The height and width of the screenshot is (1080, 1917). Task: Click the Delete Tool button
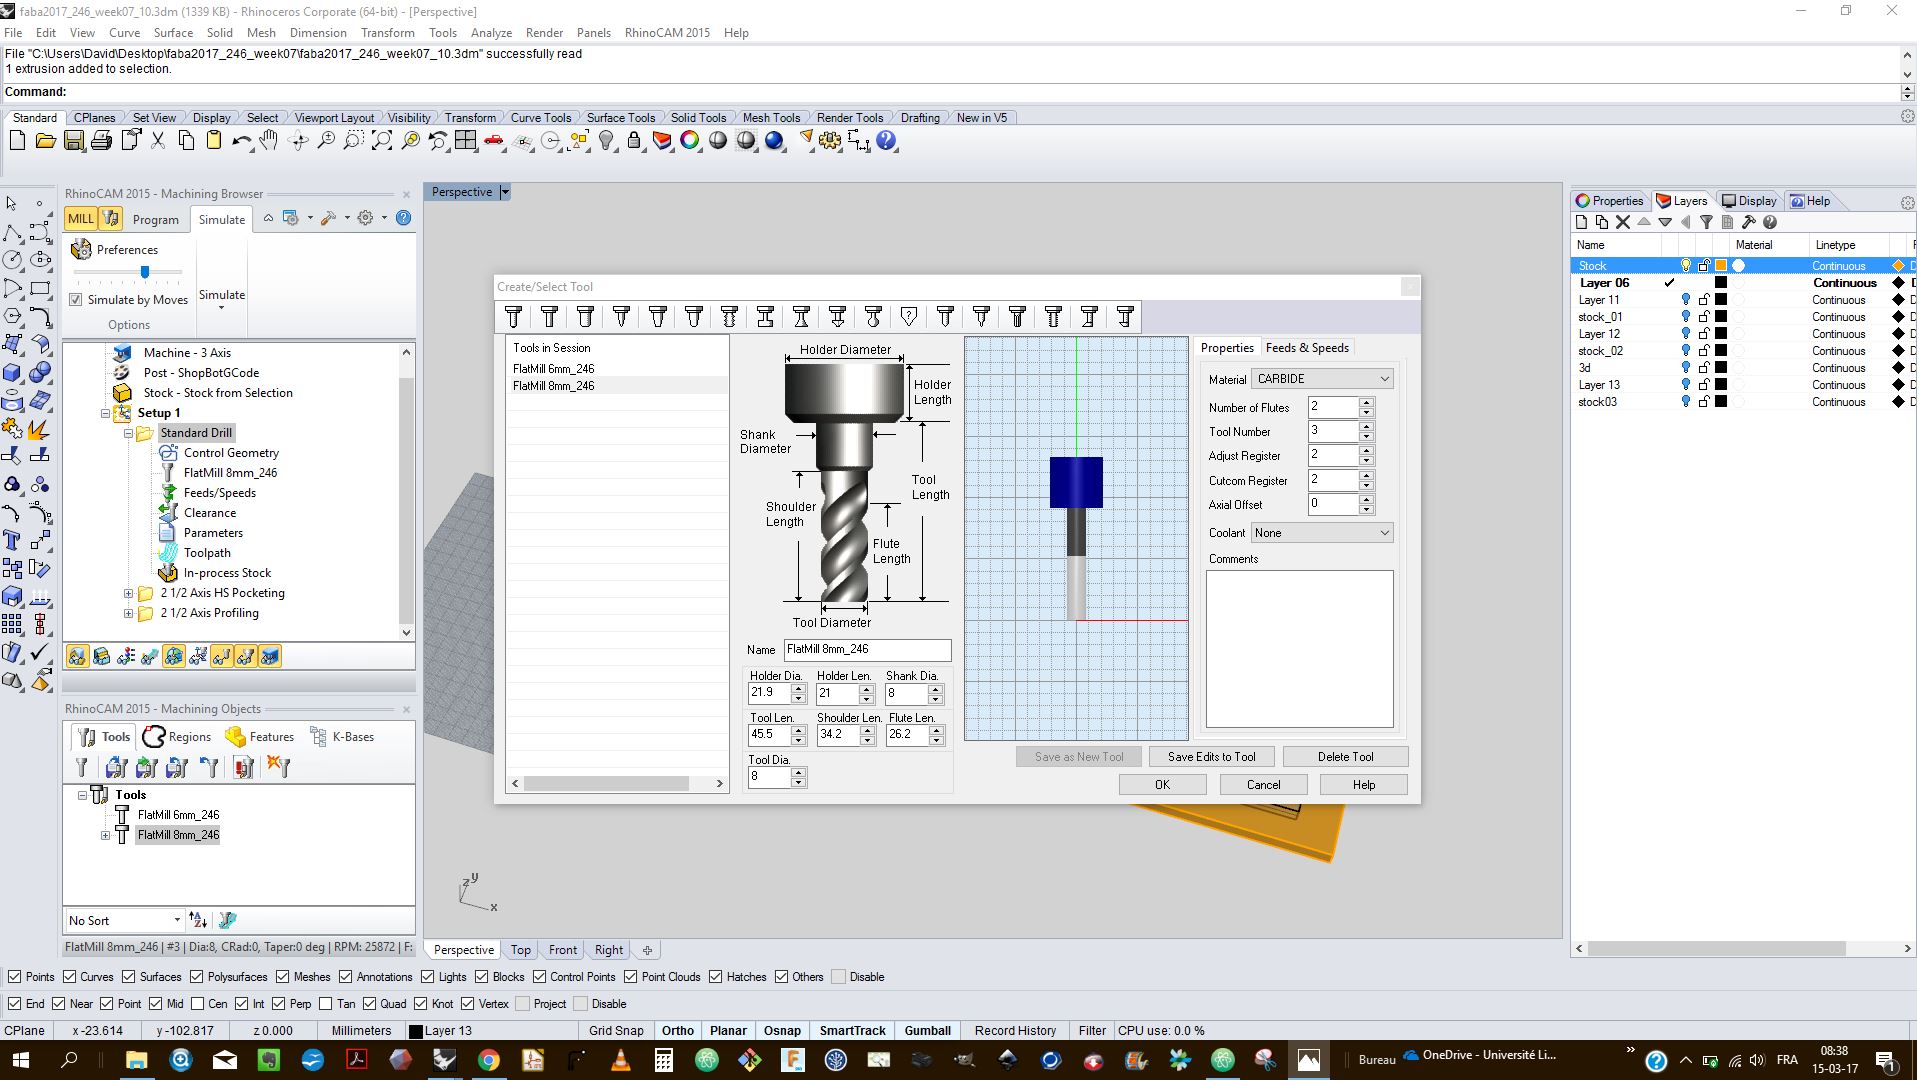tap(1345, 757)
